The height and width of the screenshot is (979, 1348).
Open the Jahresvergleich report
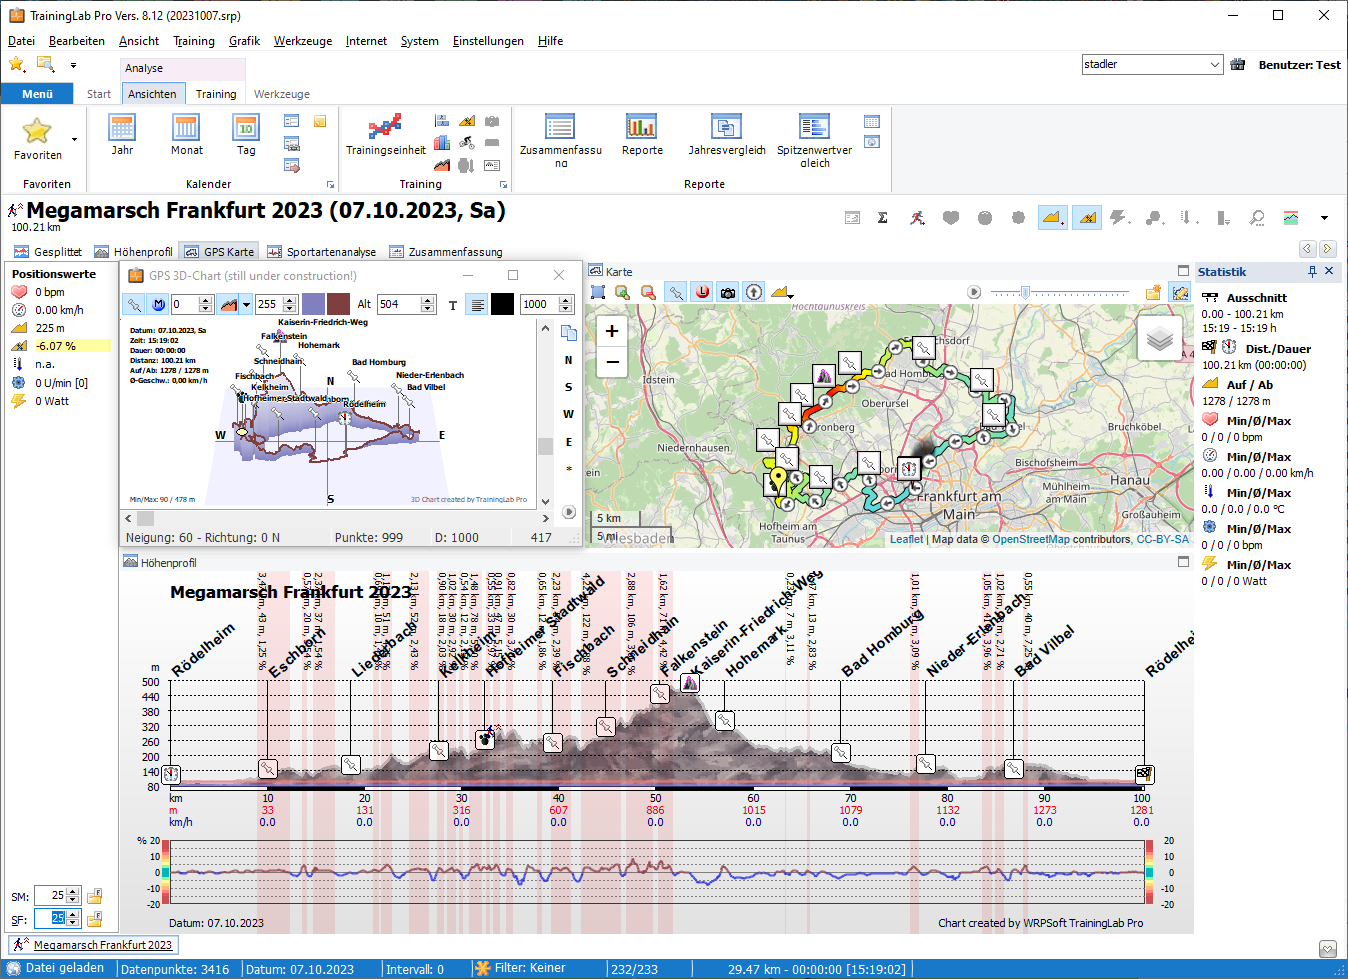(x=727, y=135)
